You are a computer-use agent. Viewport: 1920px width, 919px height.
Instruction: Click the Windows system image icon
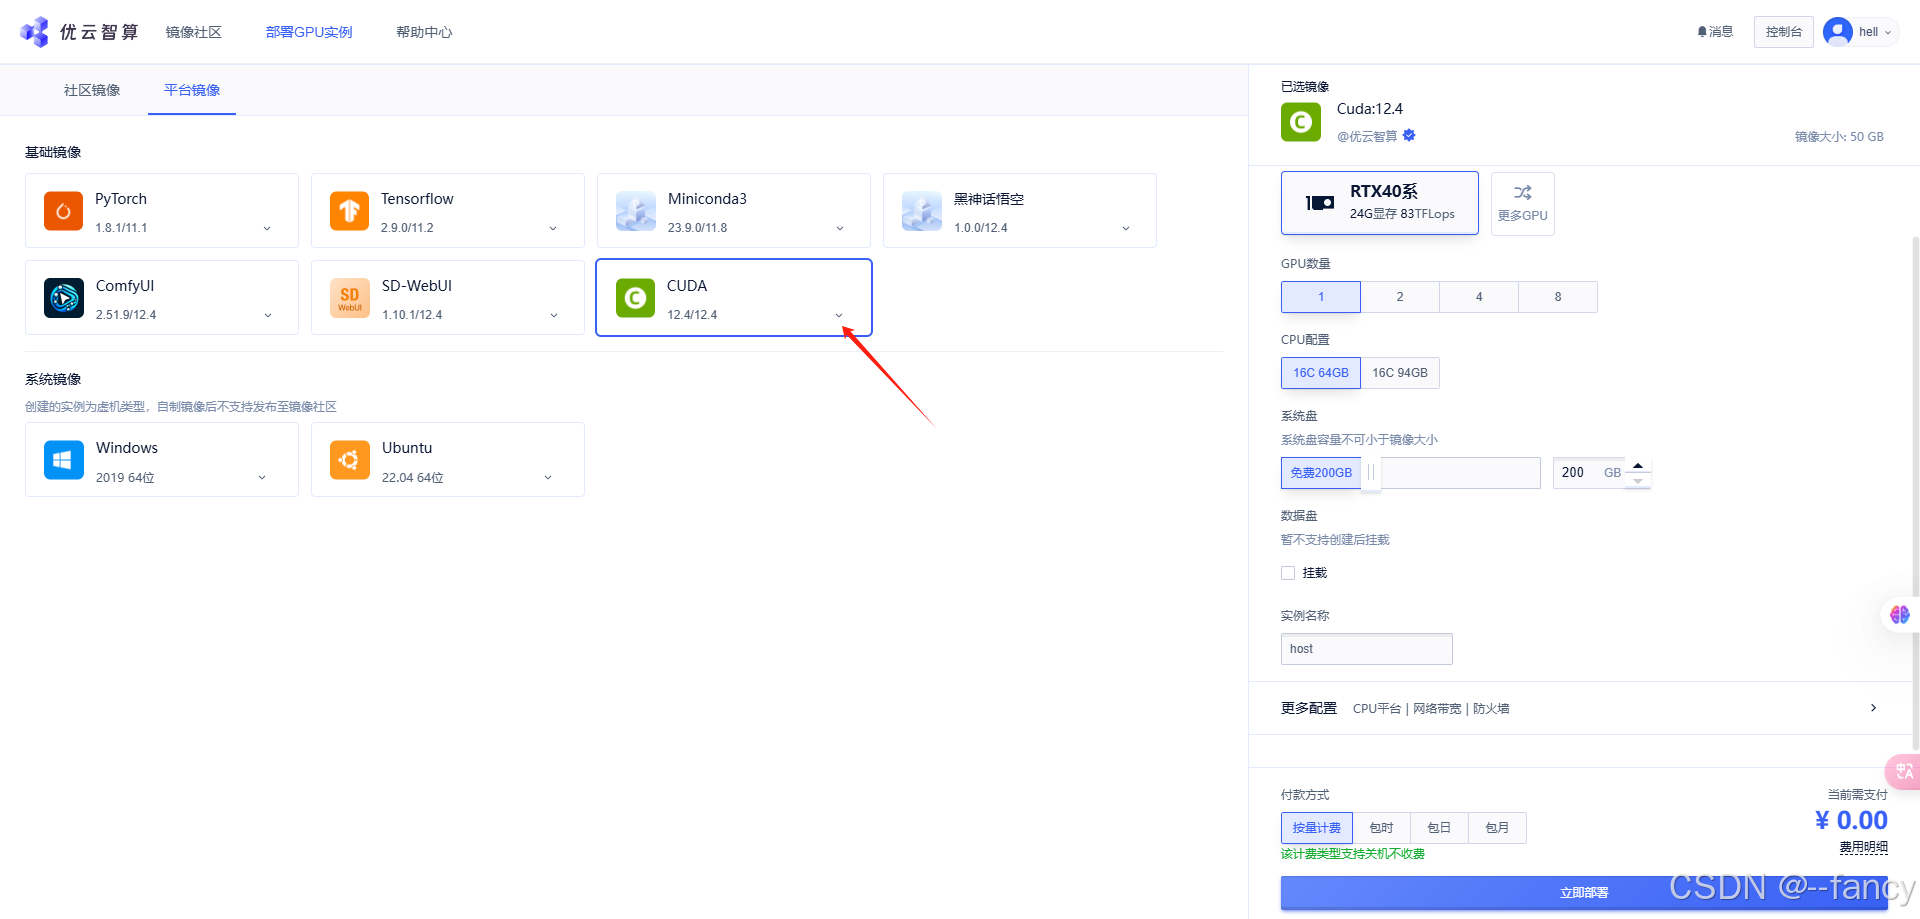[x=63, y=460]
